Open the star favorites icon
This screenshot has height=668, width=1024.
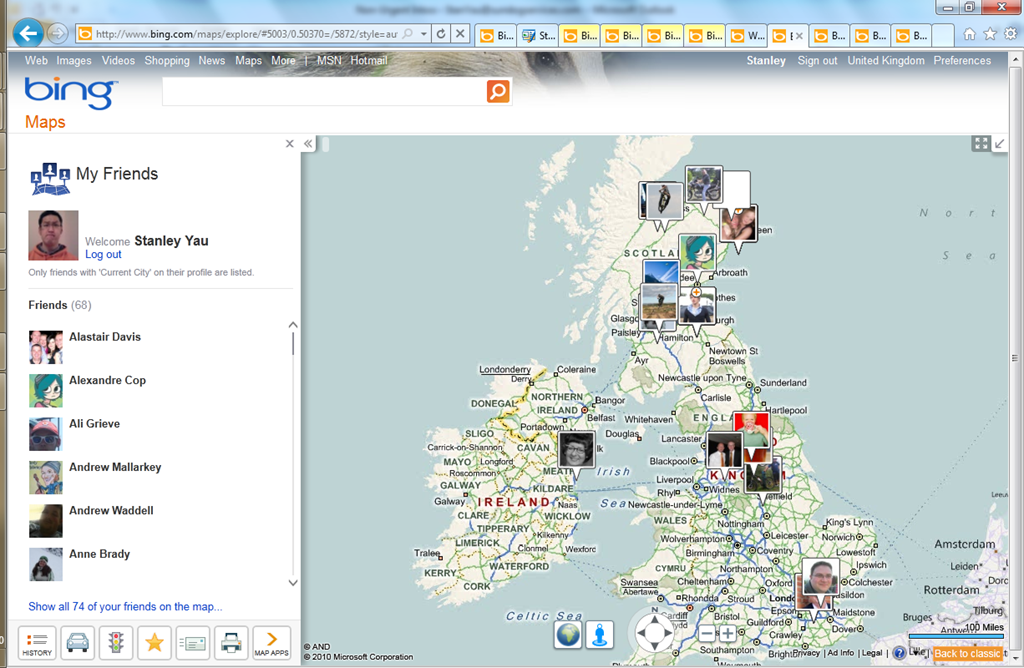pyautogui.click(x=154, y=642)
